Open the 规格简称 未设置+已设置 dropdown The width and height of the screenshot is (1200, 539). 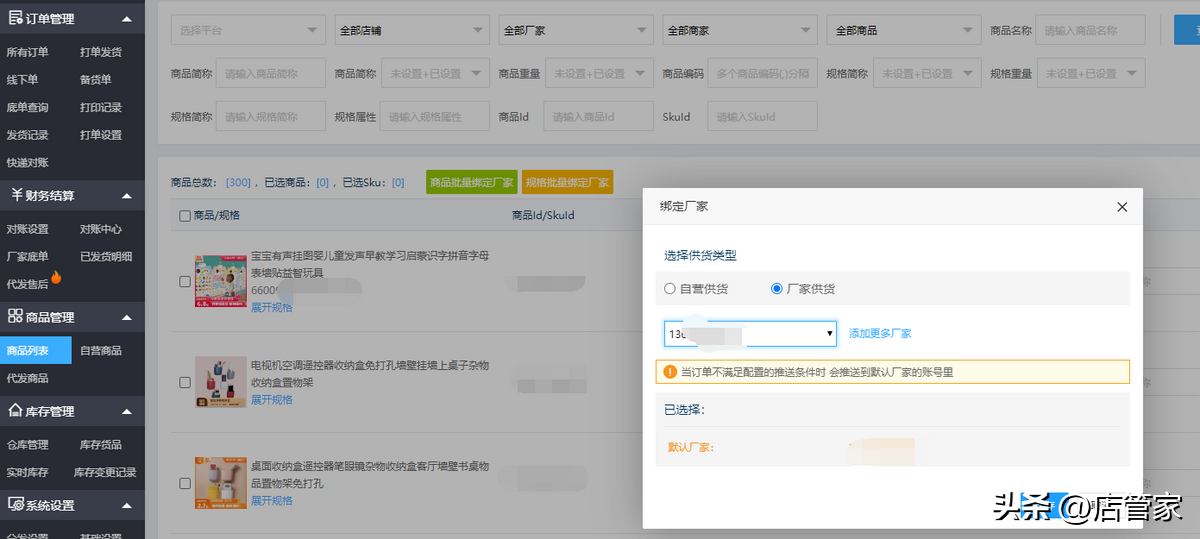pos(927,74)
